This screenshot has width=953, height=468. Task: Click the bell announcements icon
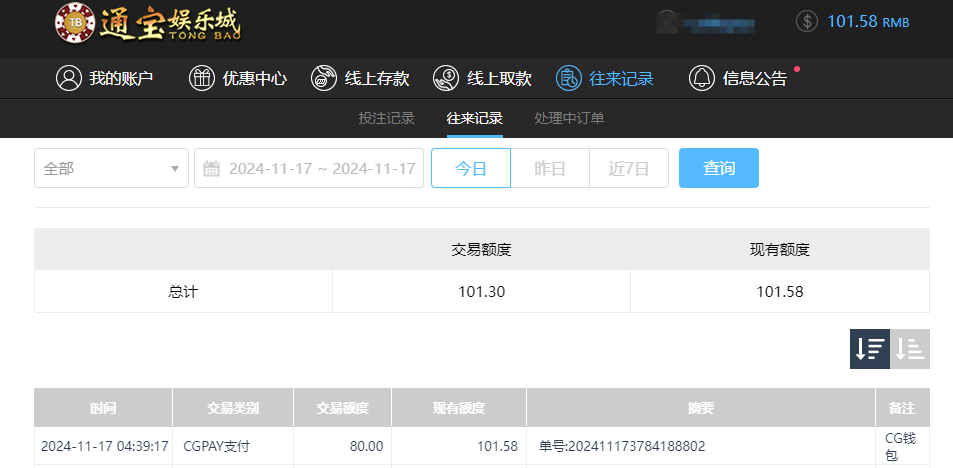point(702,78)
